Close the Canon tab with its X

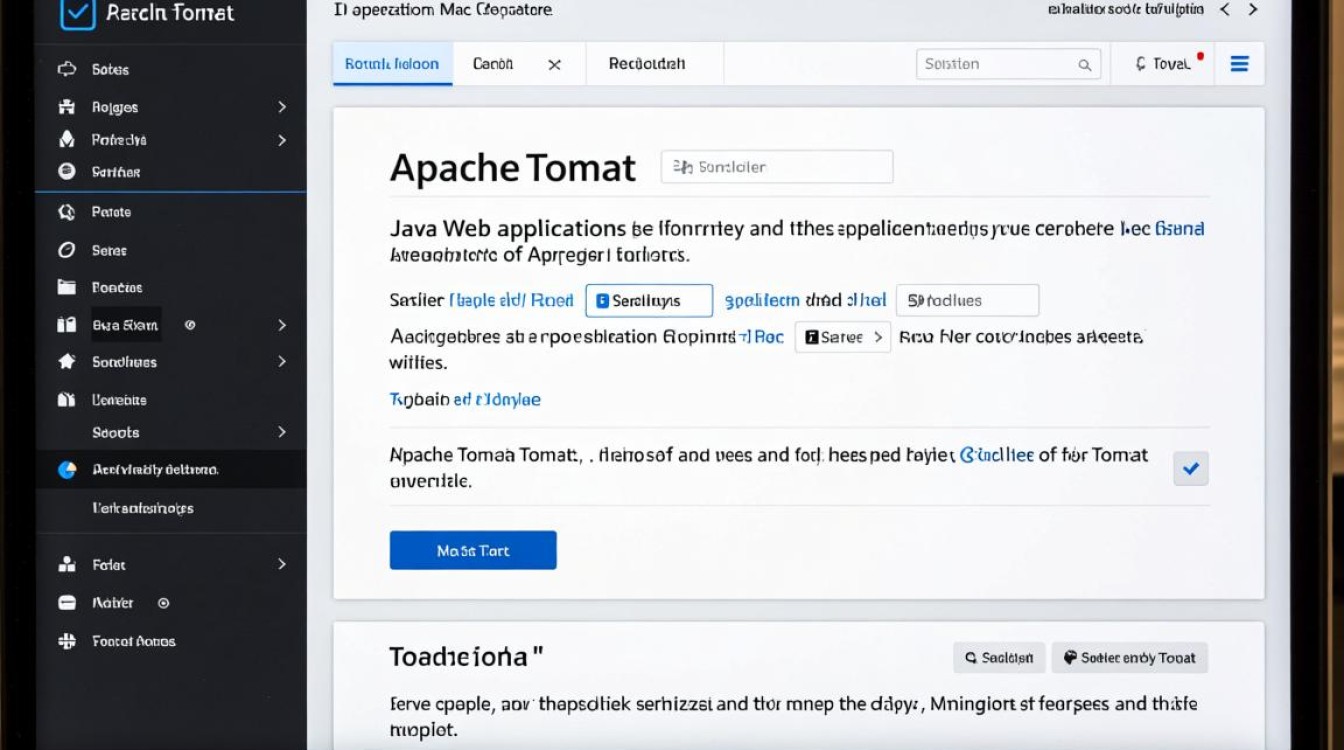554,65
